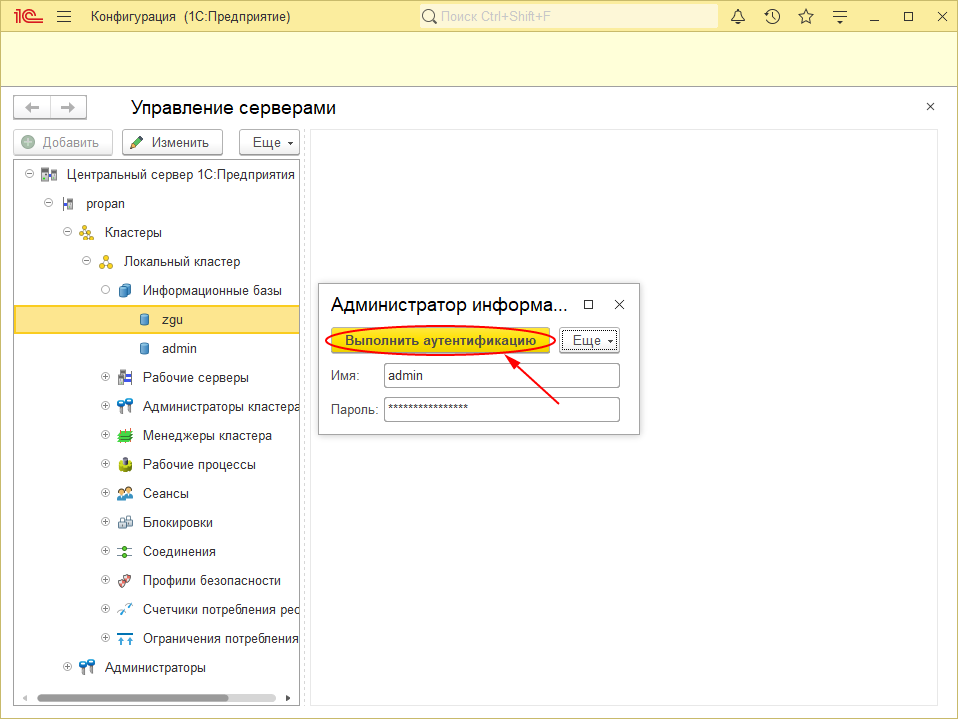Expand the Соединения node

pyautogui.click(x=105, y=550)
